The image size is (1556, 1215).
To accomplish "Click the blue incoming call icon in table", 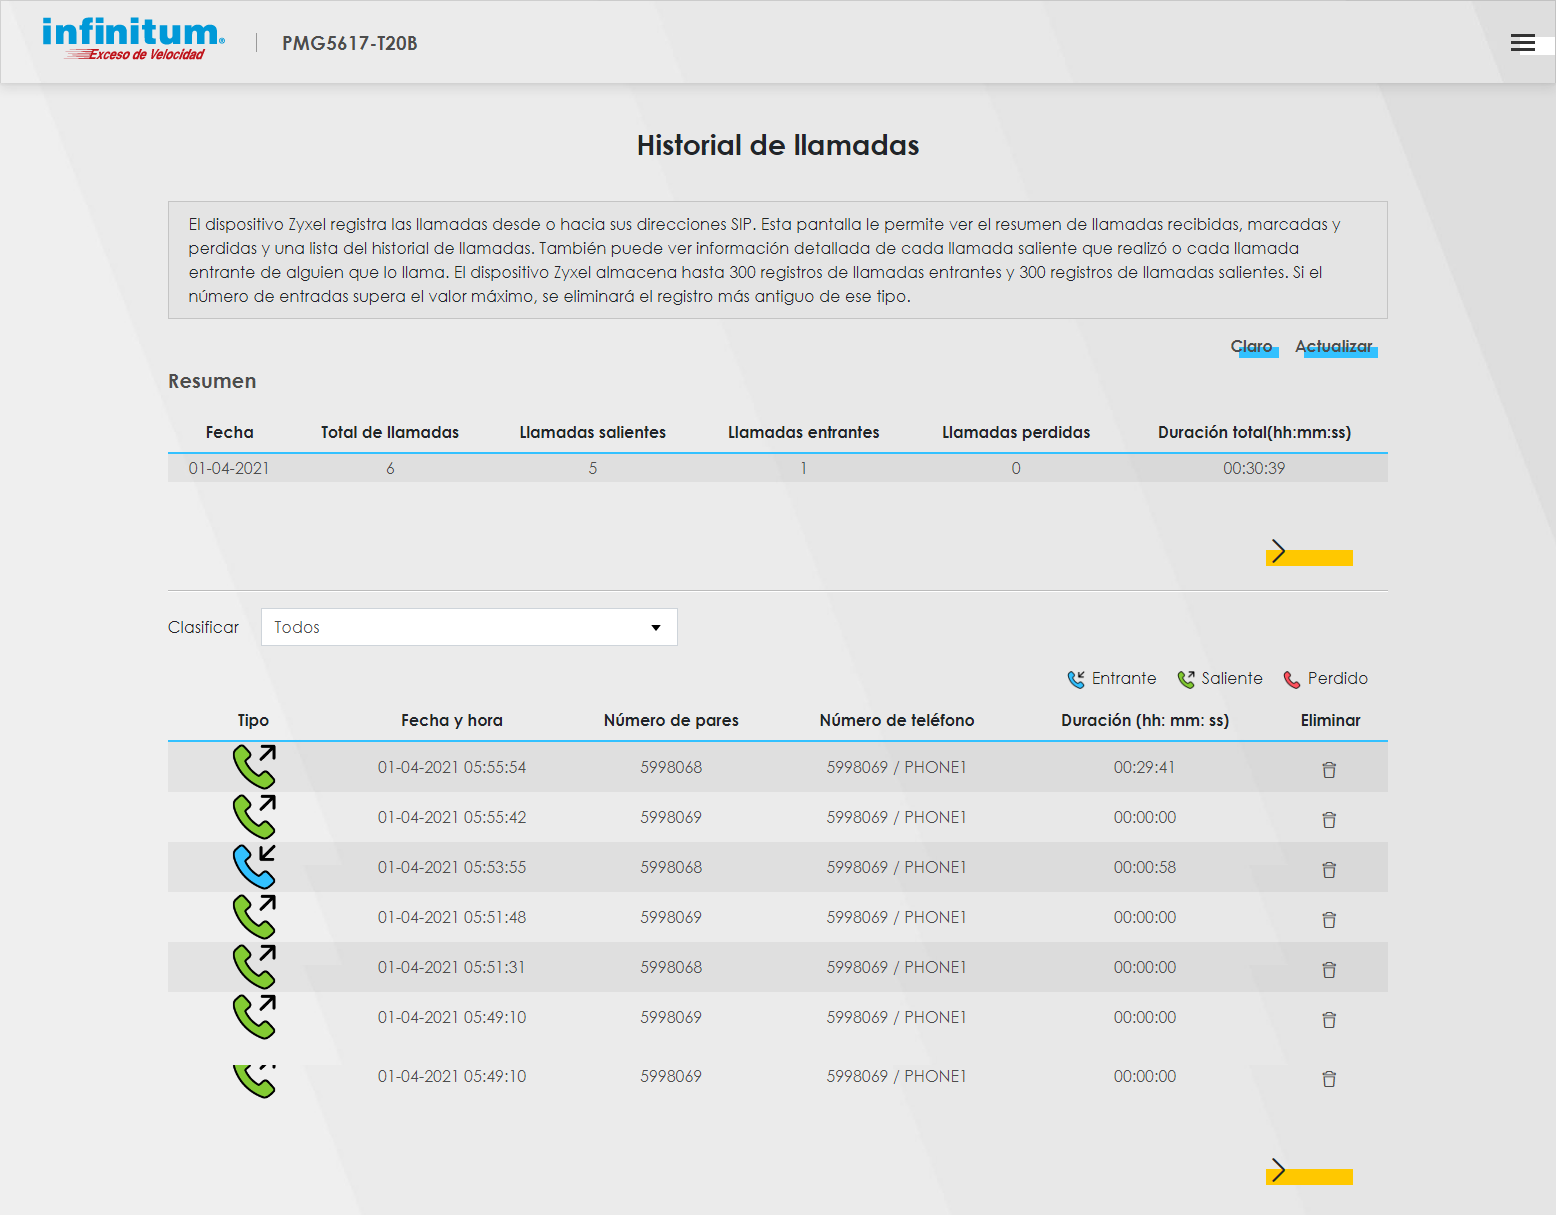I will [x=254, y=867].
